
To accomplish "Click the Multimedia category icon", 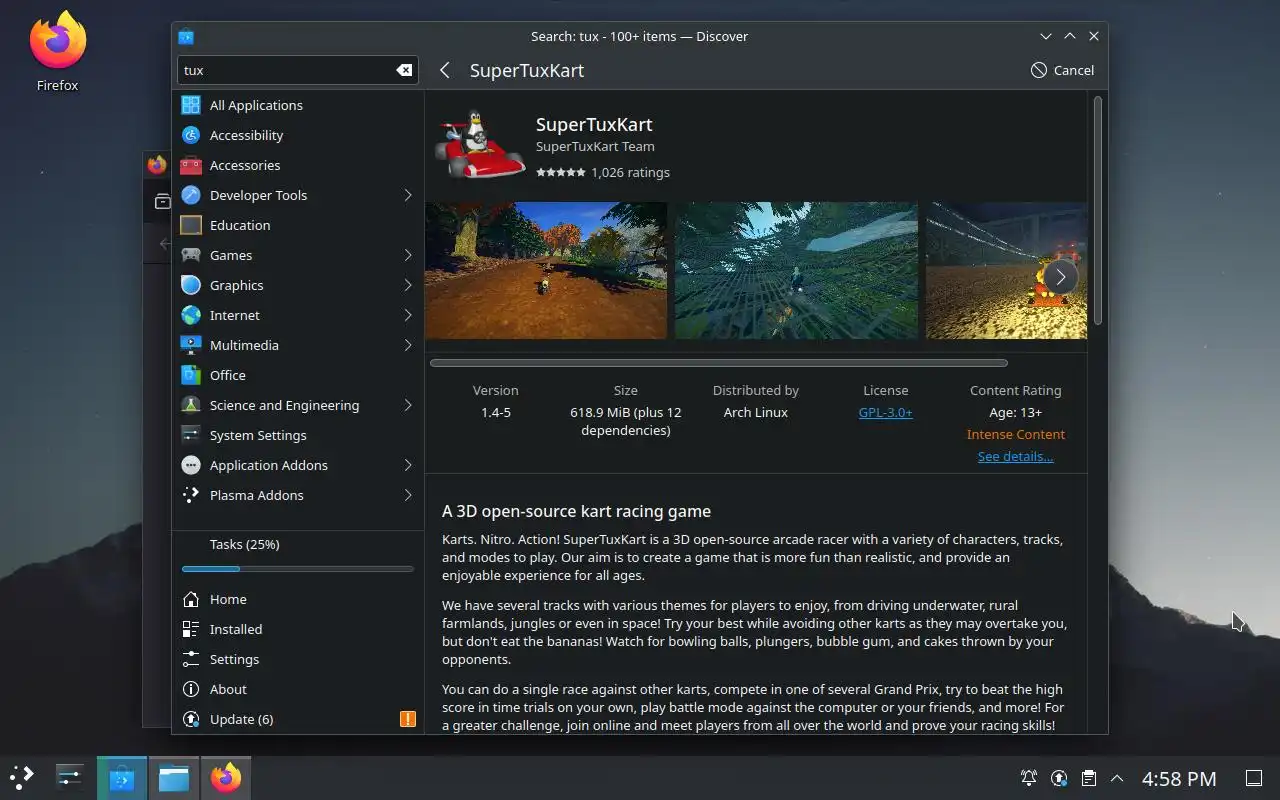I will pos(191,345).
